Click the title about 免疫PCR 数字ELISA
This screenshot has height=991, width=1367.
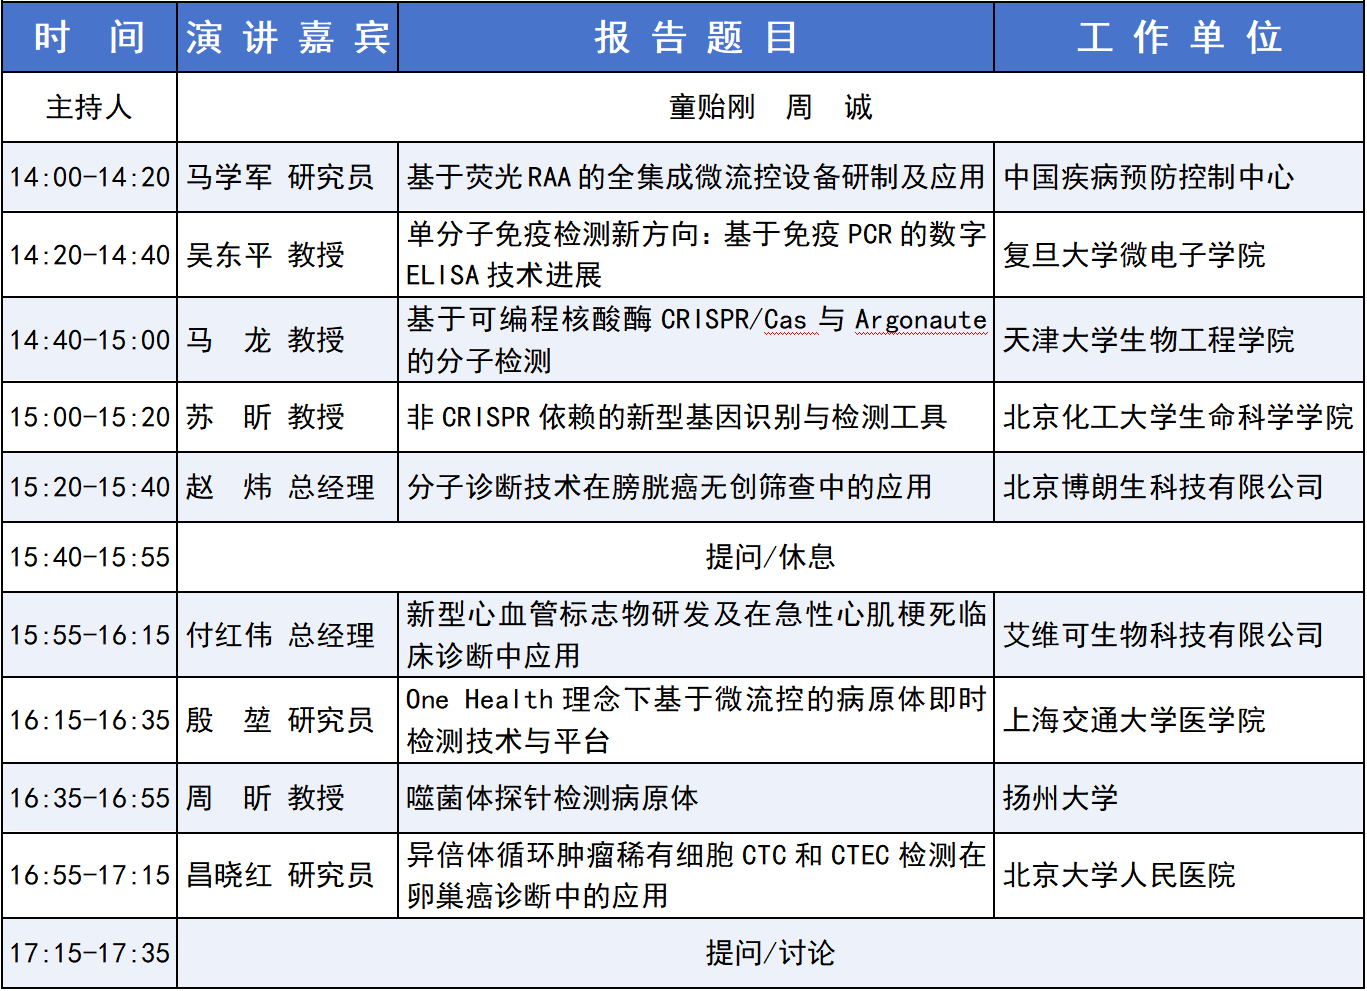pos(696,255)
